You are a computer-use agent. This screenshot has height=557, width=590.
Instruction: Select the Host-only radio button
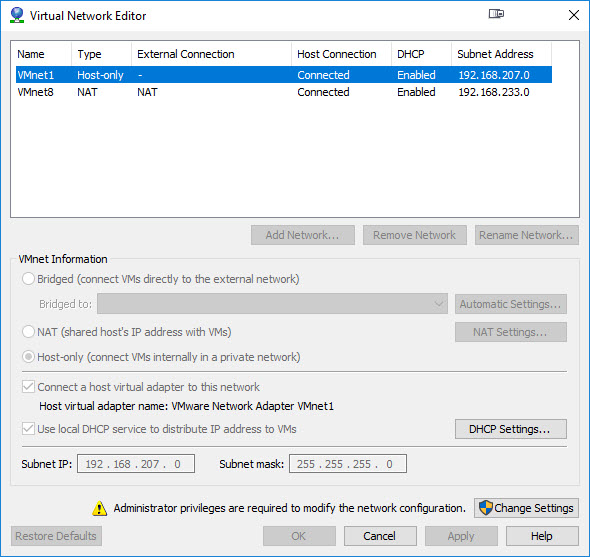tap(28, 357)
